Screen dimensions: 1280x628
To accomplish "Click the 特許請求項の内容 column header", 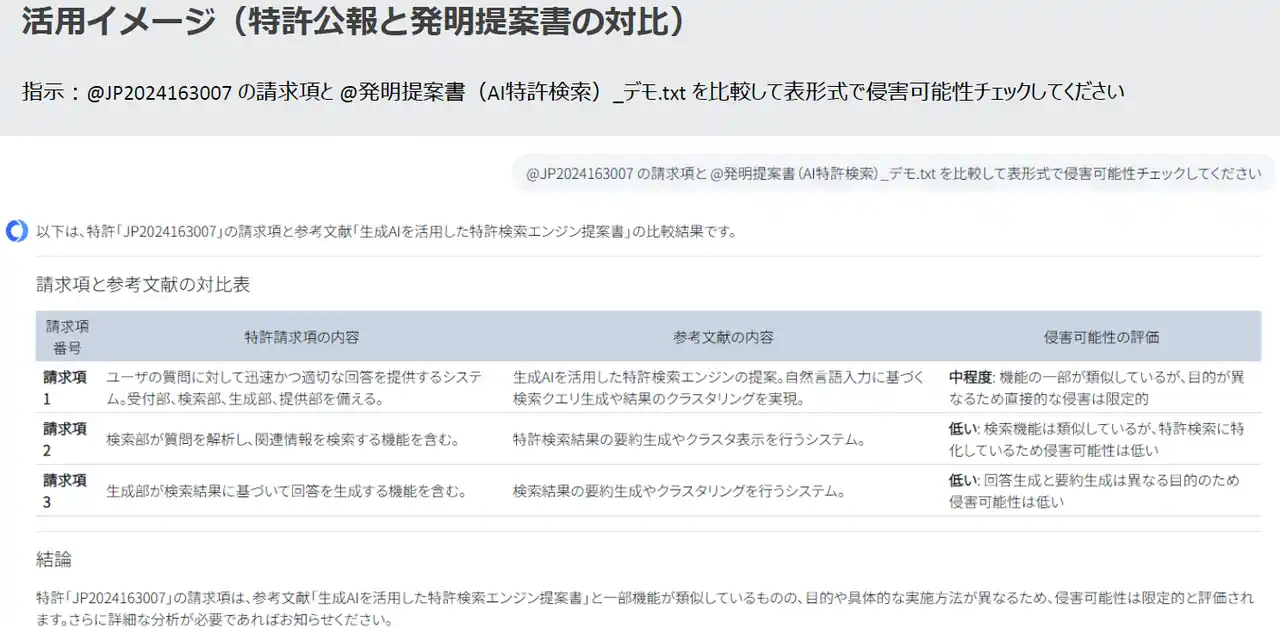I will point(301,337).
